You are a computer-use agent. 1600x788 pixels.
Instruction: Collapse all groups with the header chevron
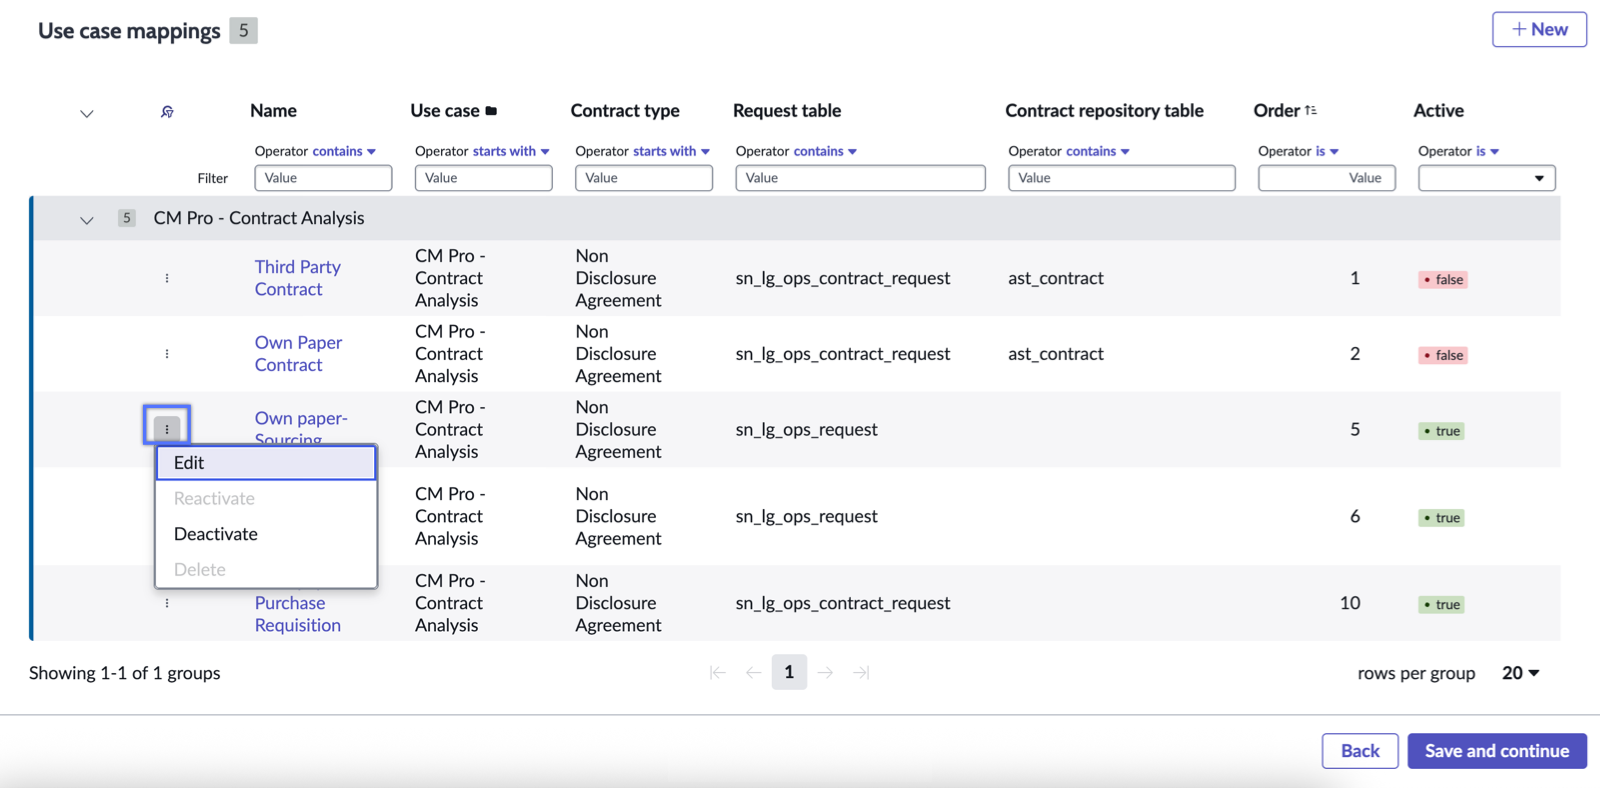pyautogui.click(x=87, y=113)
